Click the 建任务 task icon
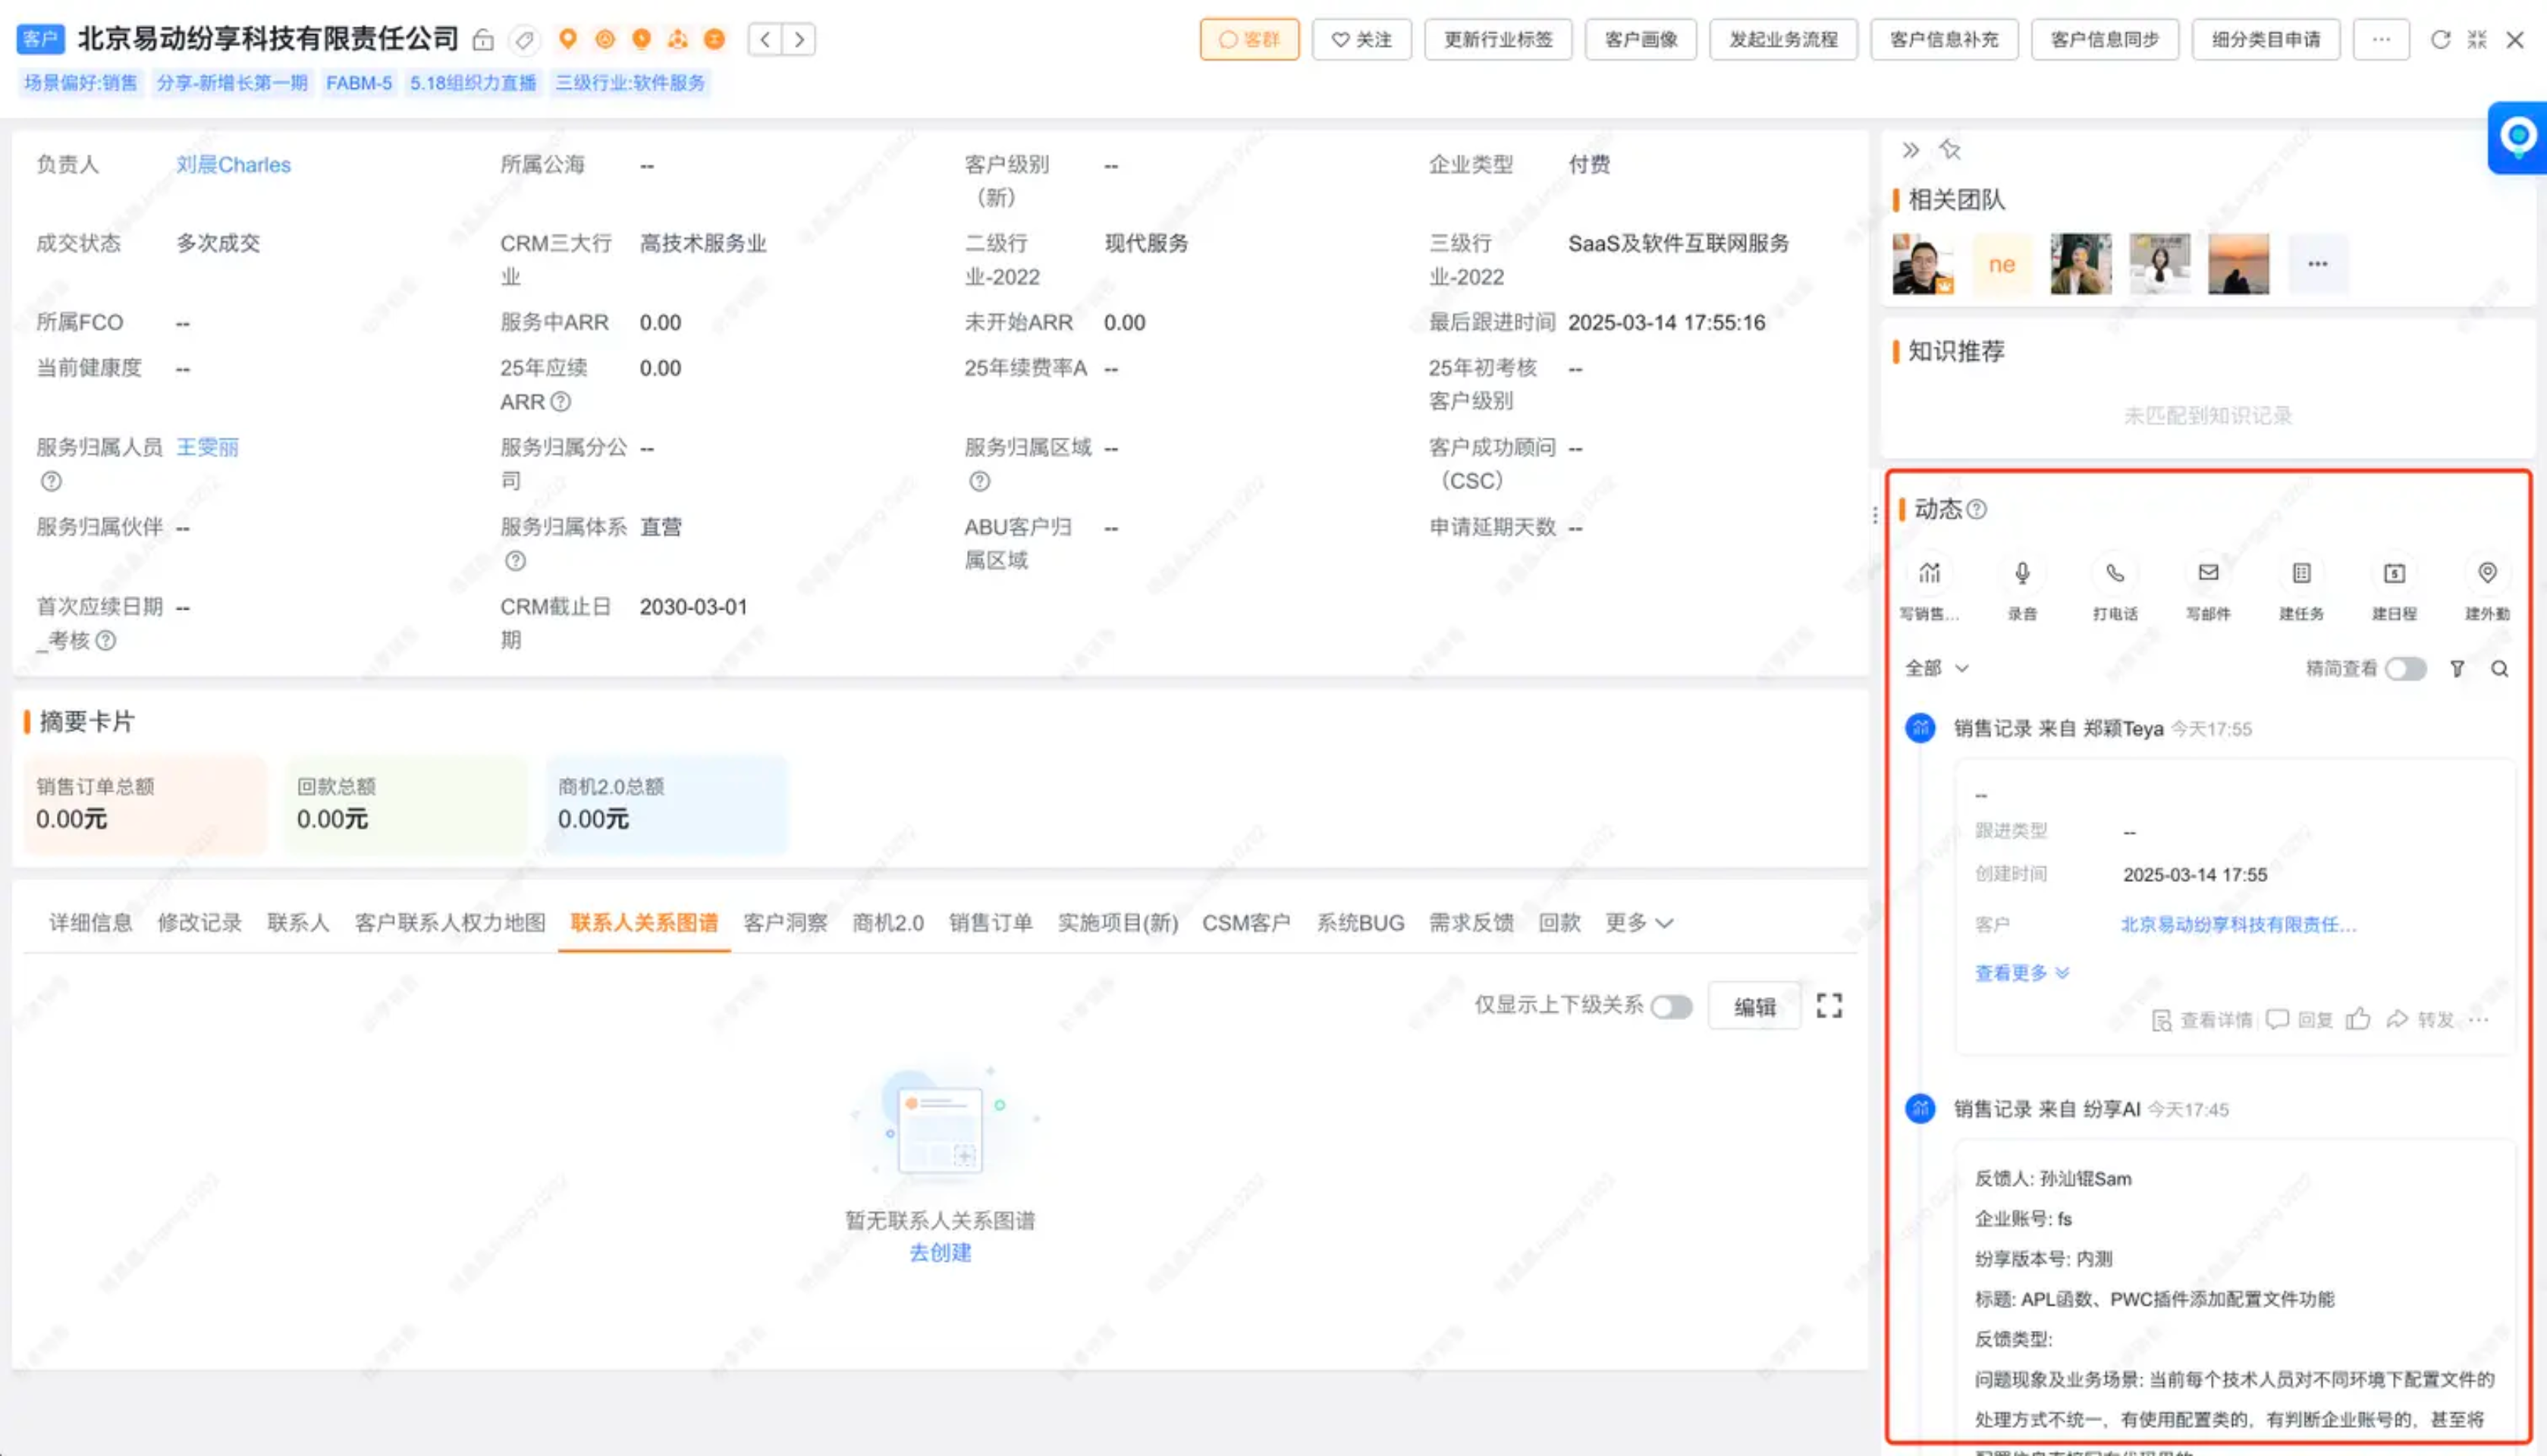The width and height of the screenshot is (2547, 1456). [x=2301, y=573]
